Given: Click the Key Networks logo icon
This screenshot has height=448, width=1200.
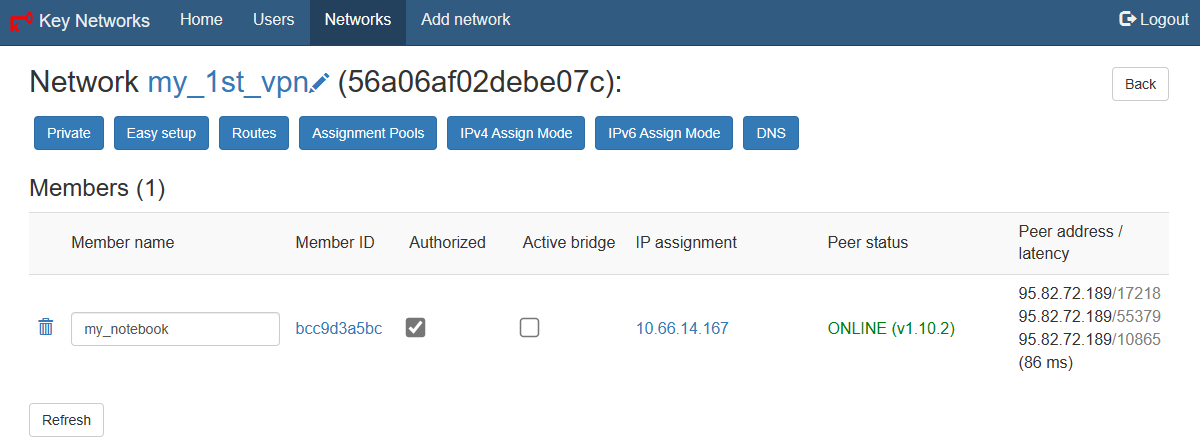Looking at the screenshot, I should 21,20.
